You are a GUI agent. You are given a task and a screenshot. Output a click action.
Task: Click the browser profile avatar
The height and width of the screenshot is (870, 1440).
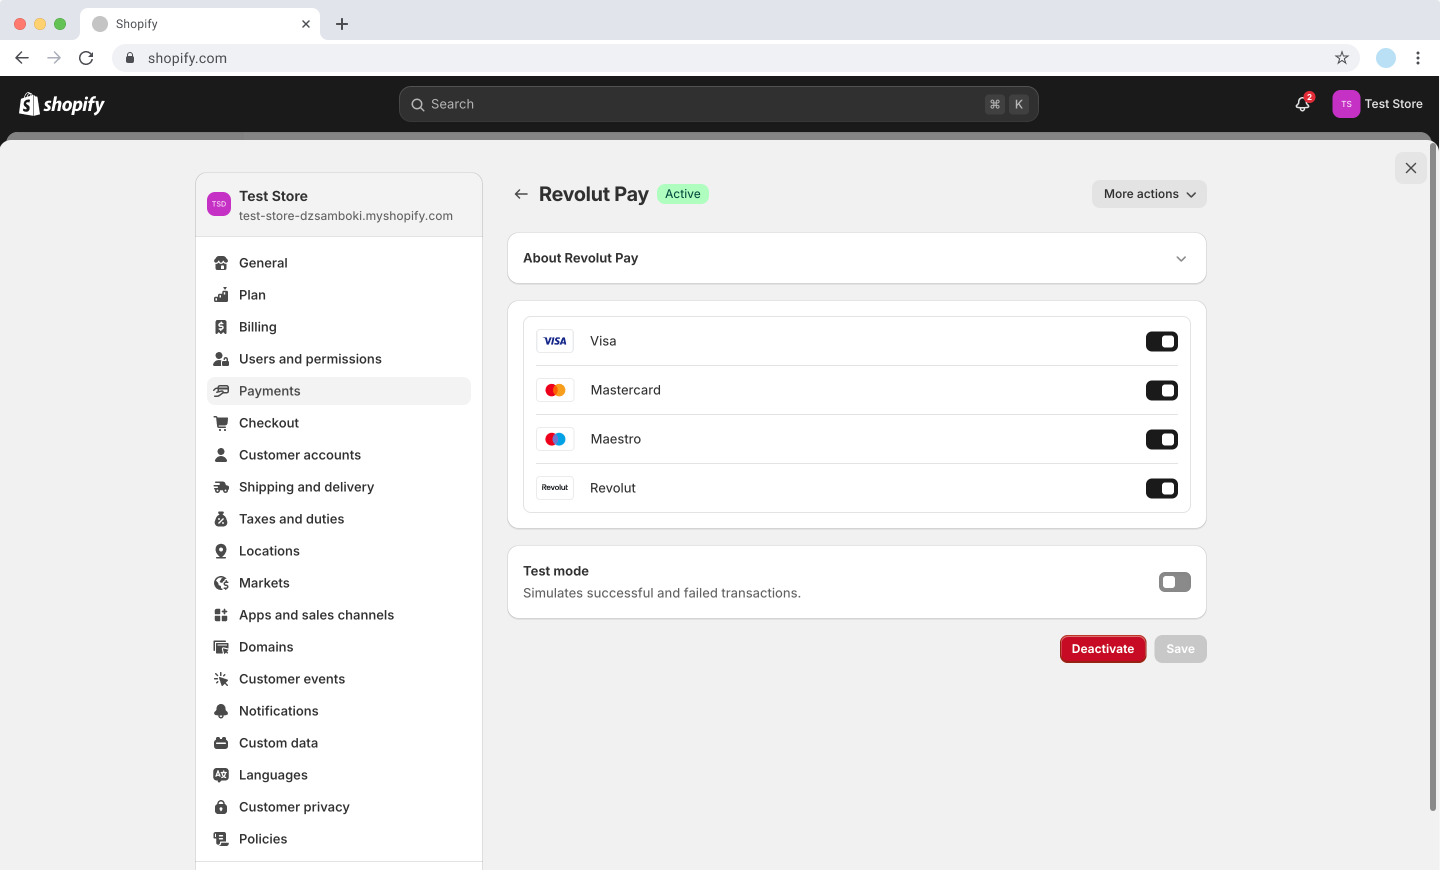(1386, 58)
